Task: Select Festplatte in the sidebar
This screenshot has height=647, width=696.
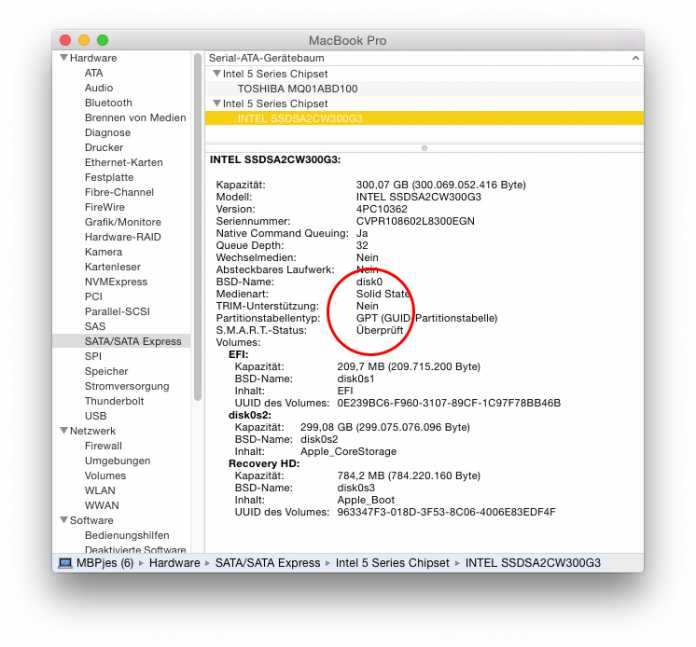Action: [109, 177]
